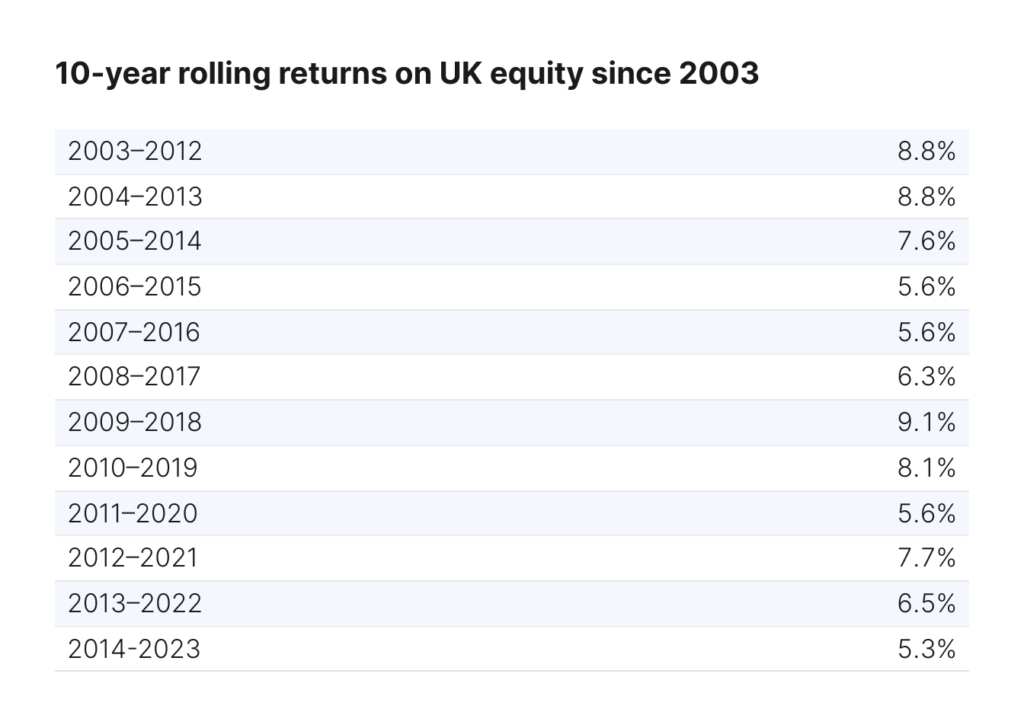Select the 2011–2020 row label
Image resolution: width=1024 pixels, height=728 pixels.
[x=133, y=514]
